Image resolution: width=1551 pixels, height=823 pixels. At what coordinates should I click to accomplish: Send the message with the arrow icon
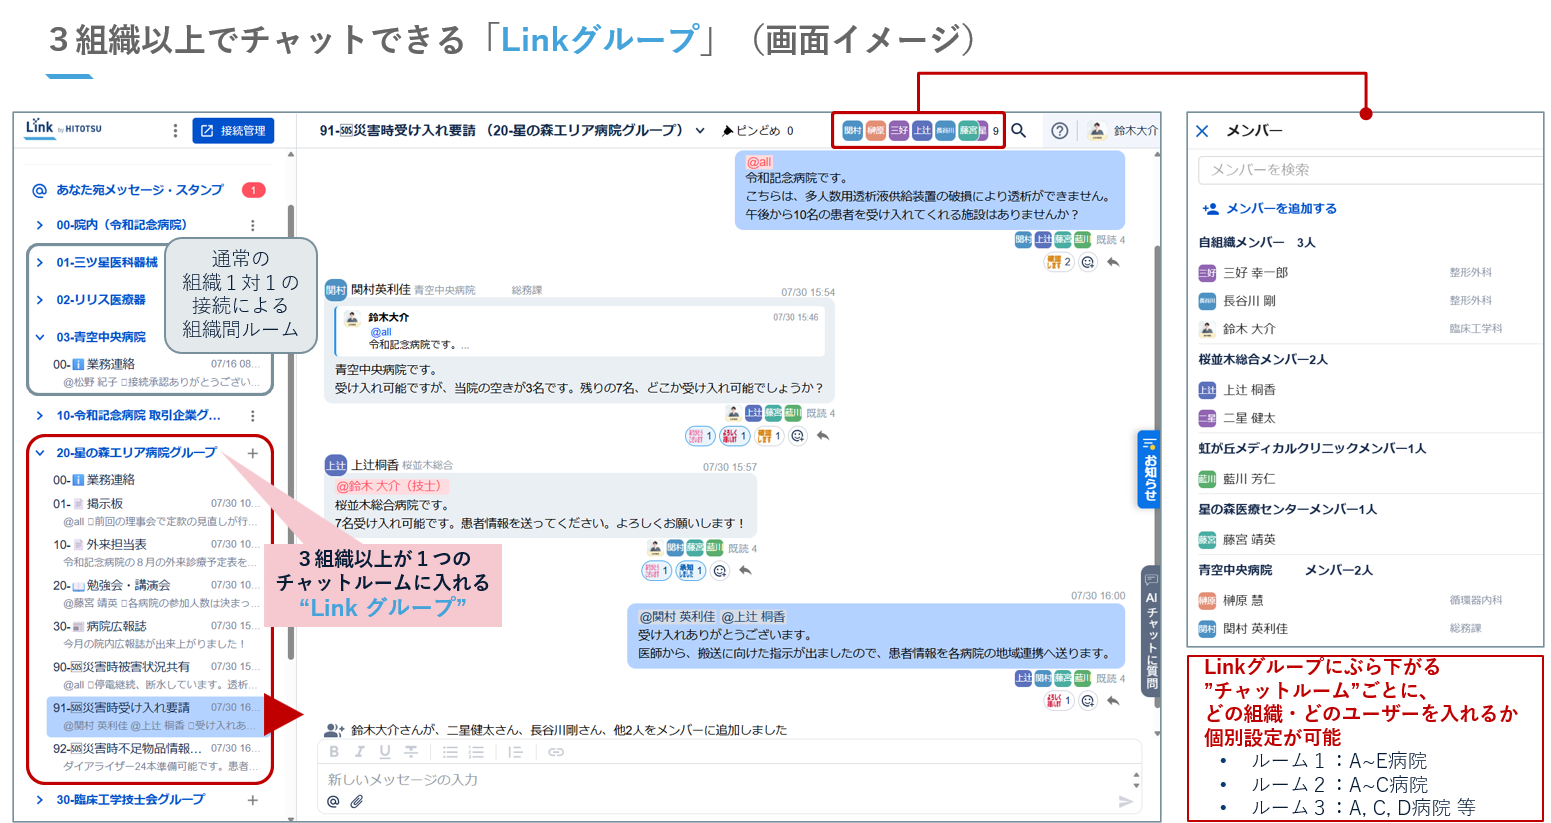point(1126,801)
